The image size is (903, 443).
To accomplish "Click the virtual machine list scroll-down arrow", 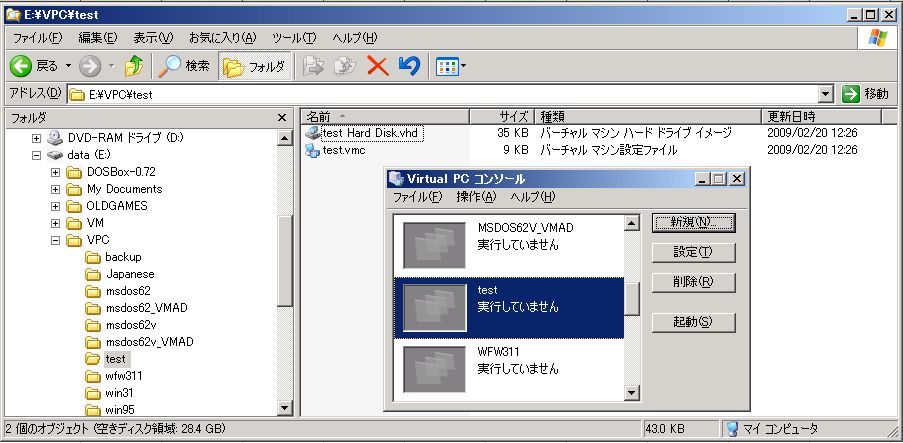I will coord(632,393).
